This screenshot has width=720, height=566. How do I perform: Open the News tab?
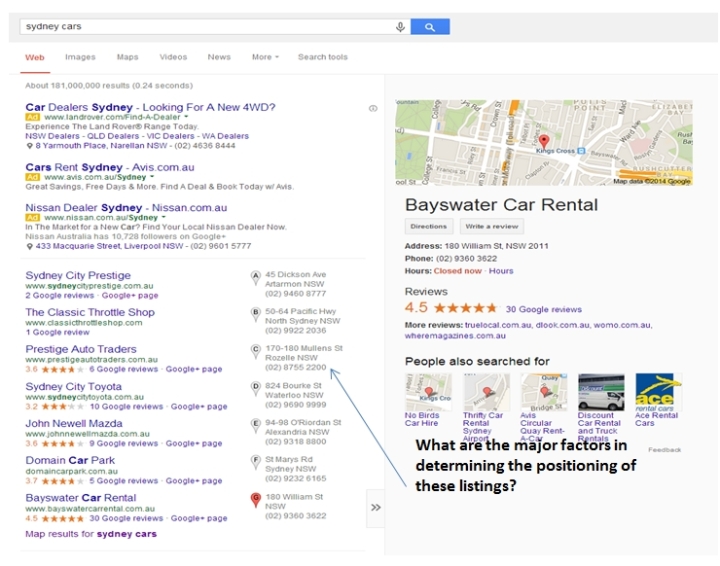coord(219,57)
